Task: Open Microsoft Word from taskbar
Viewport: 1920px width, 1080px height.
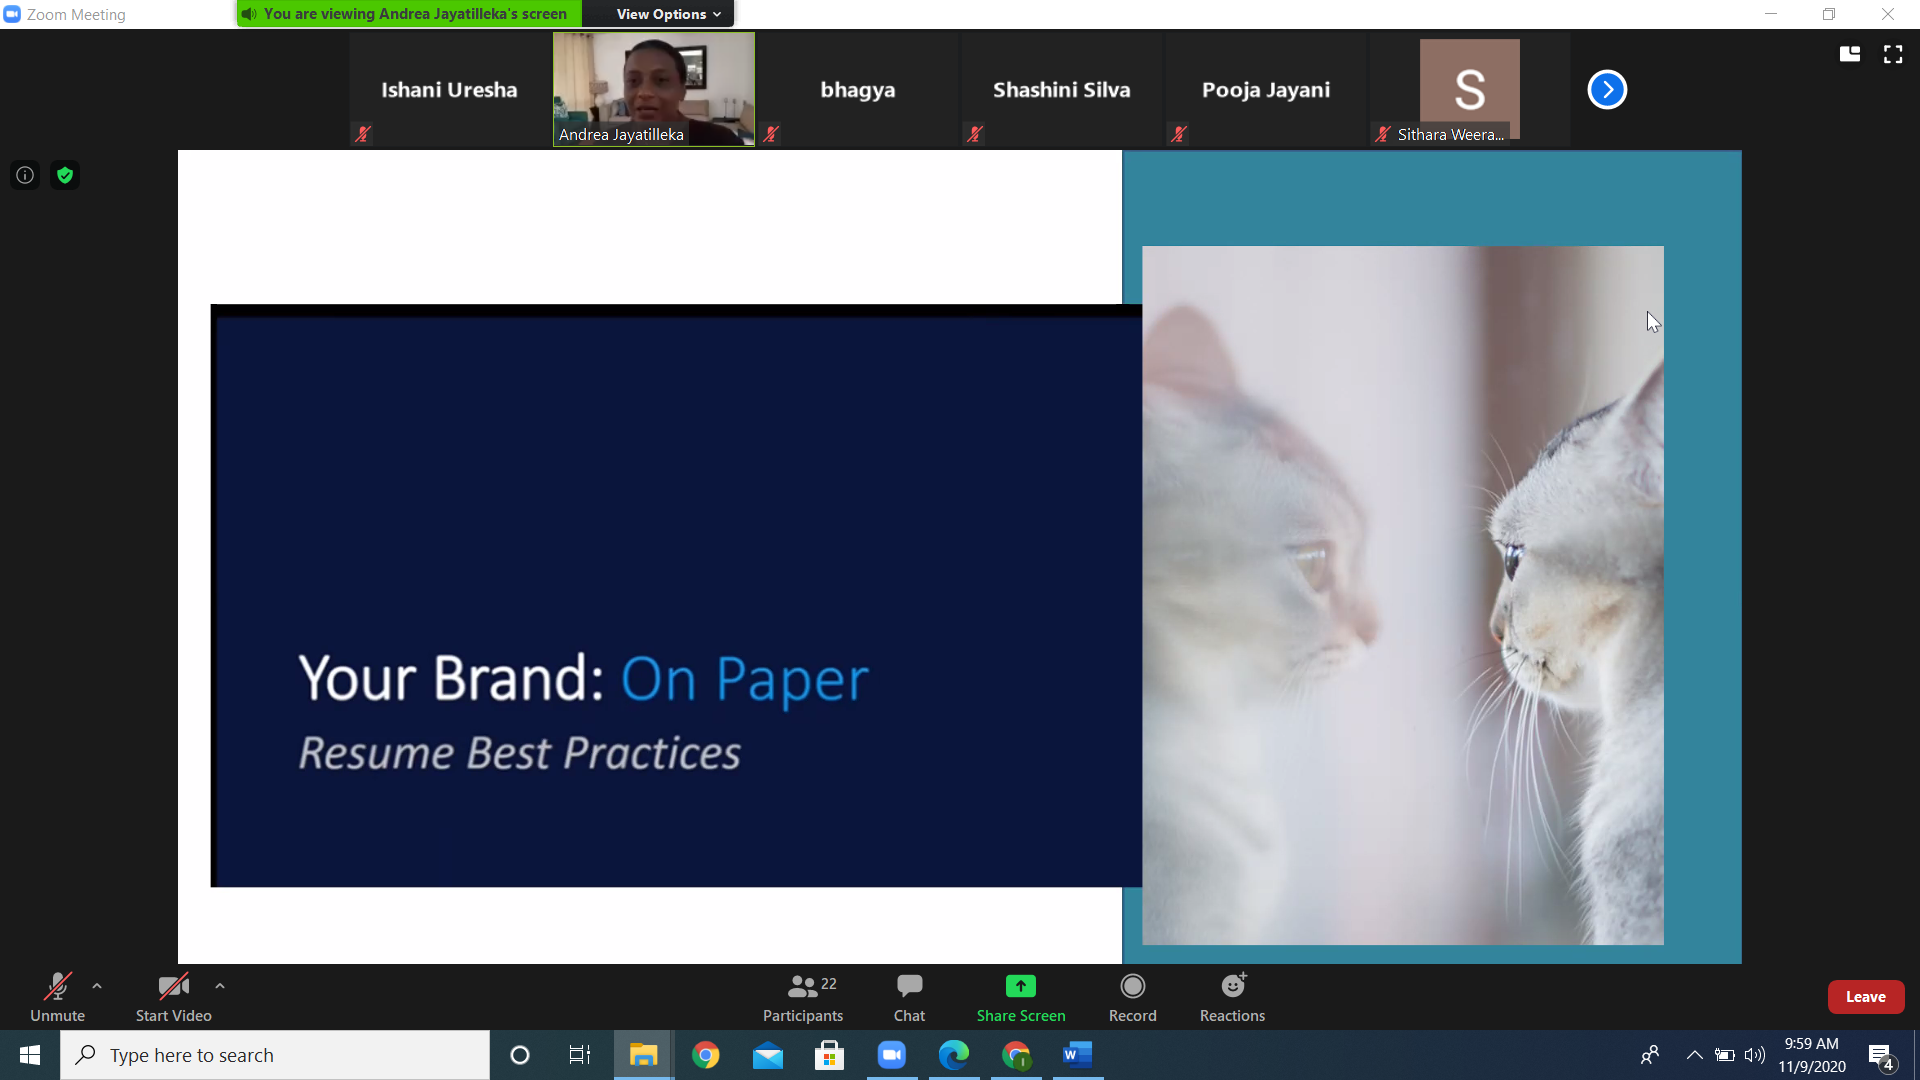Action: 1078,1055
